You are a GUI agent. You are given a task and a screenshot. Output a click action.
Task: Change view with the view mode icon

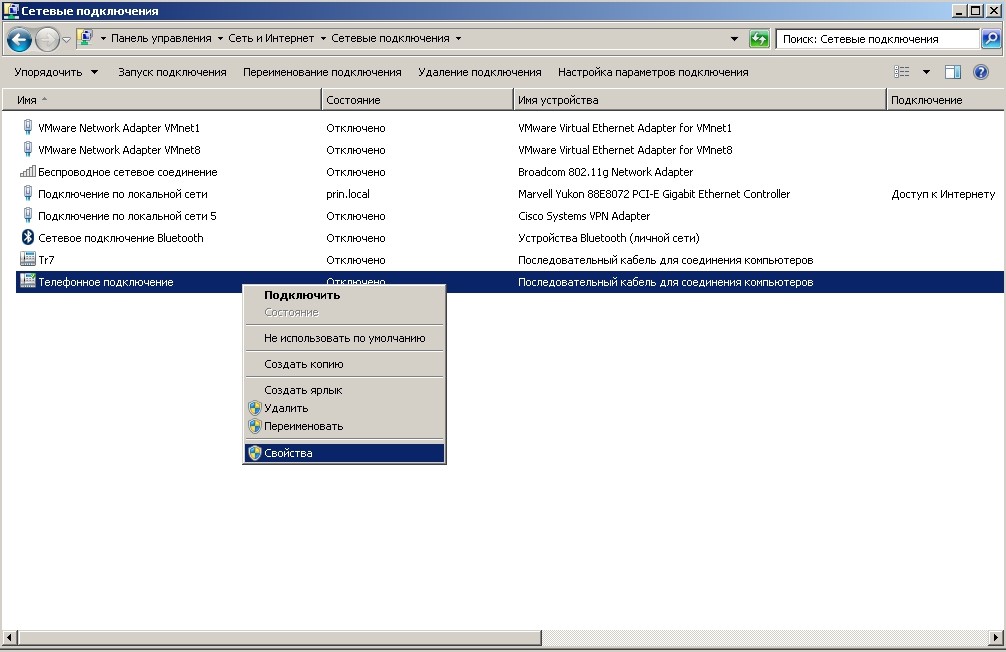pyautogui.click(x=901, y=72)
